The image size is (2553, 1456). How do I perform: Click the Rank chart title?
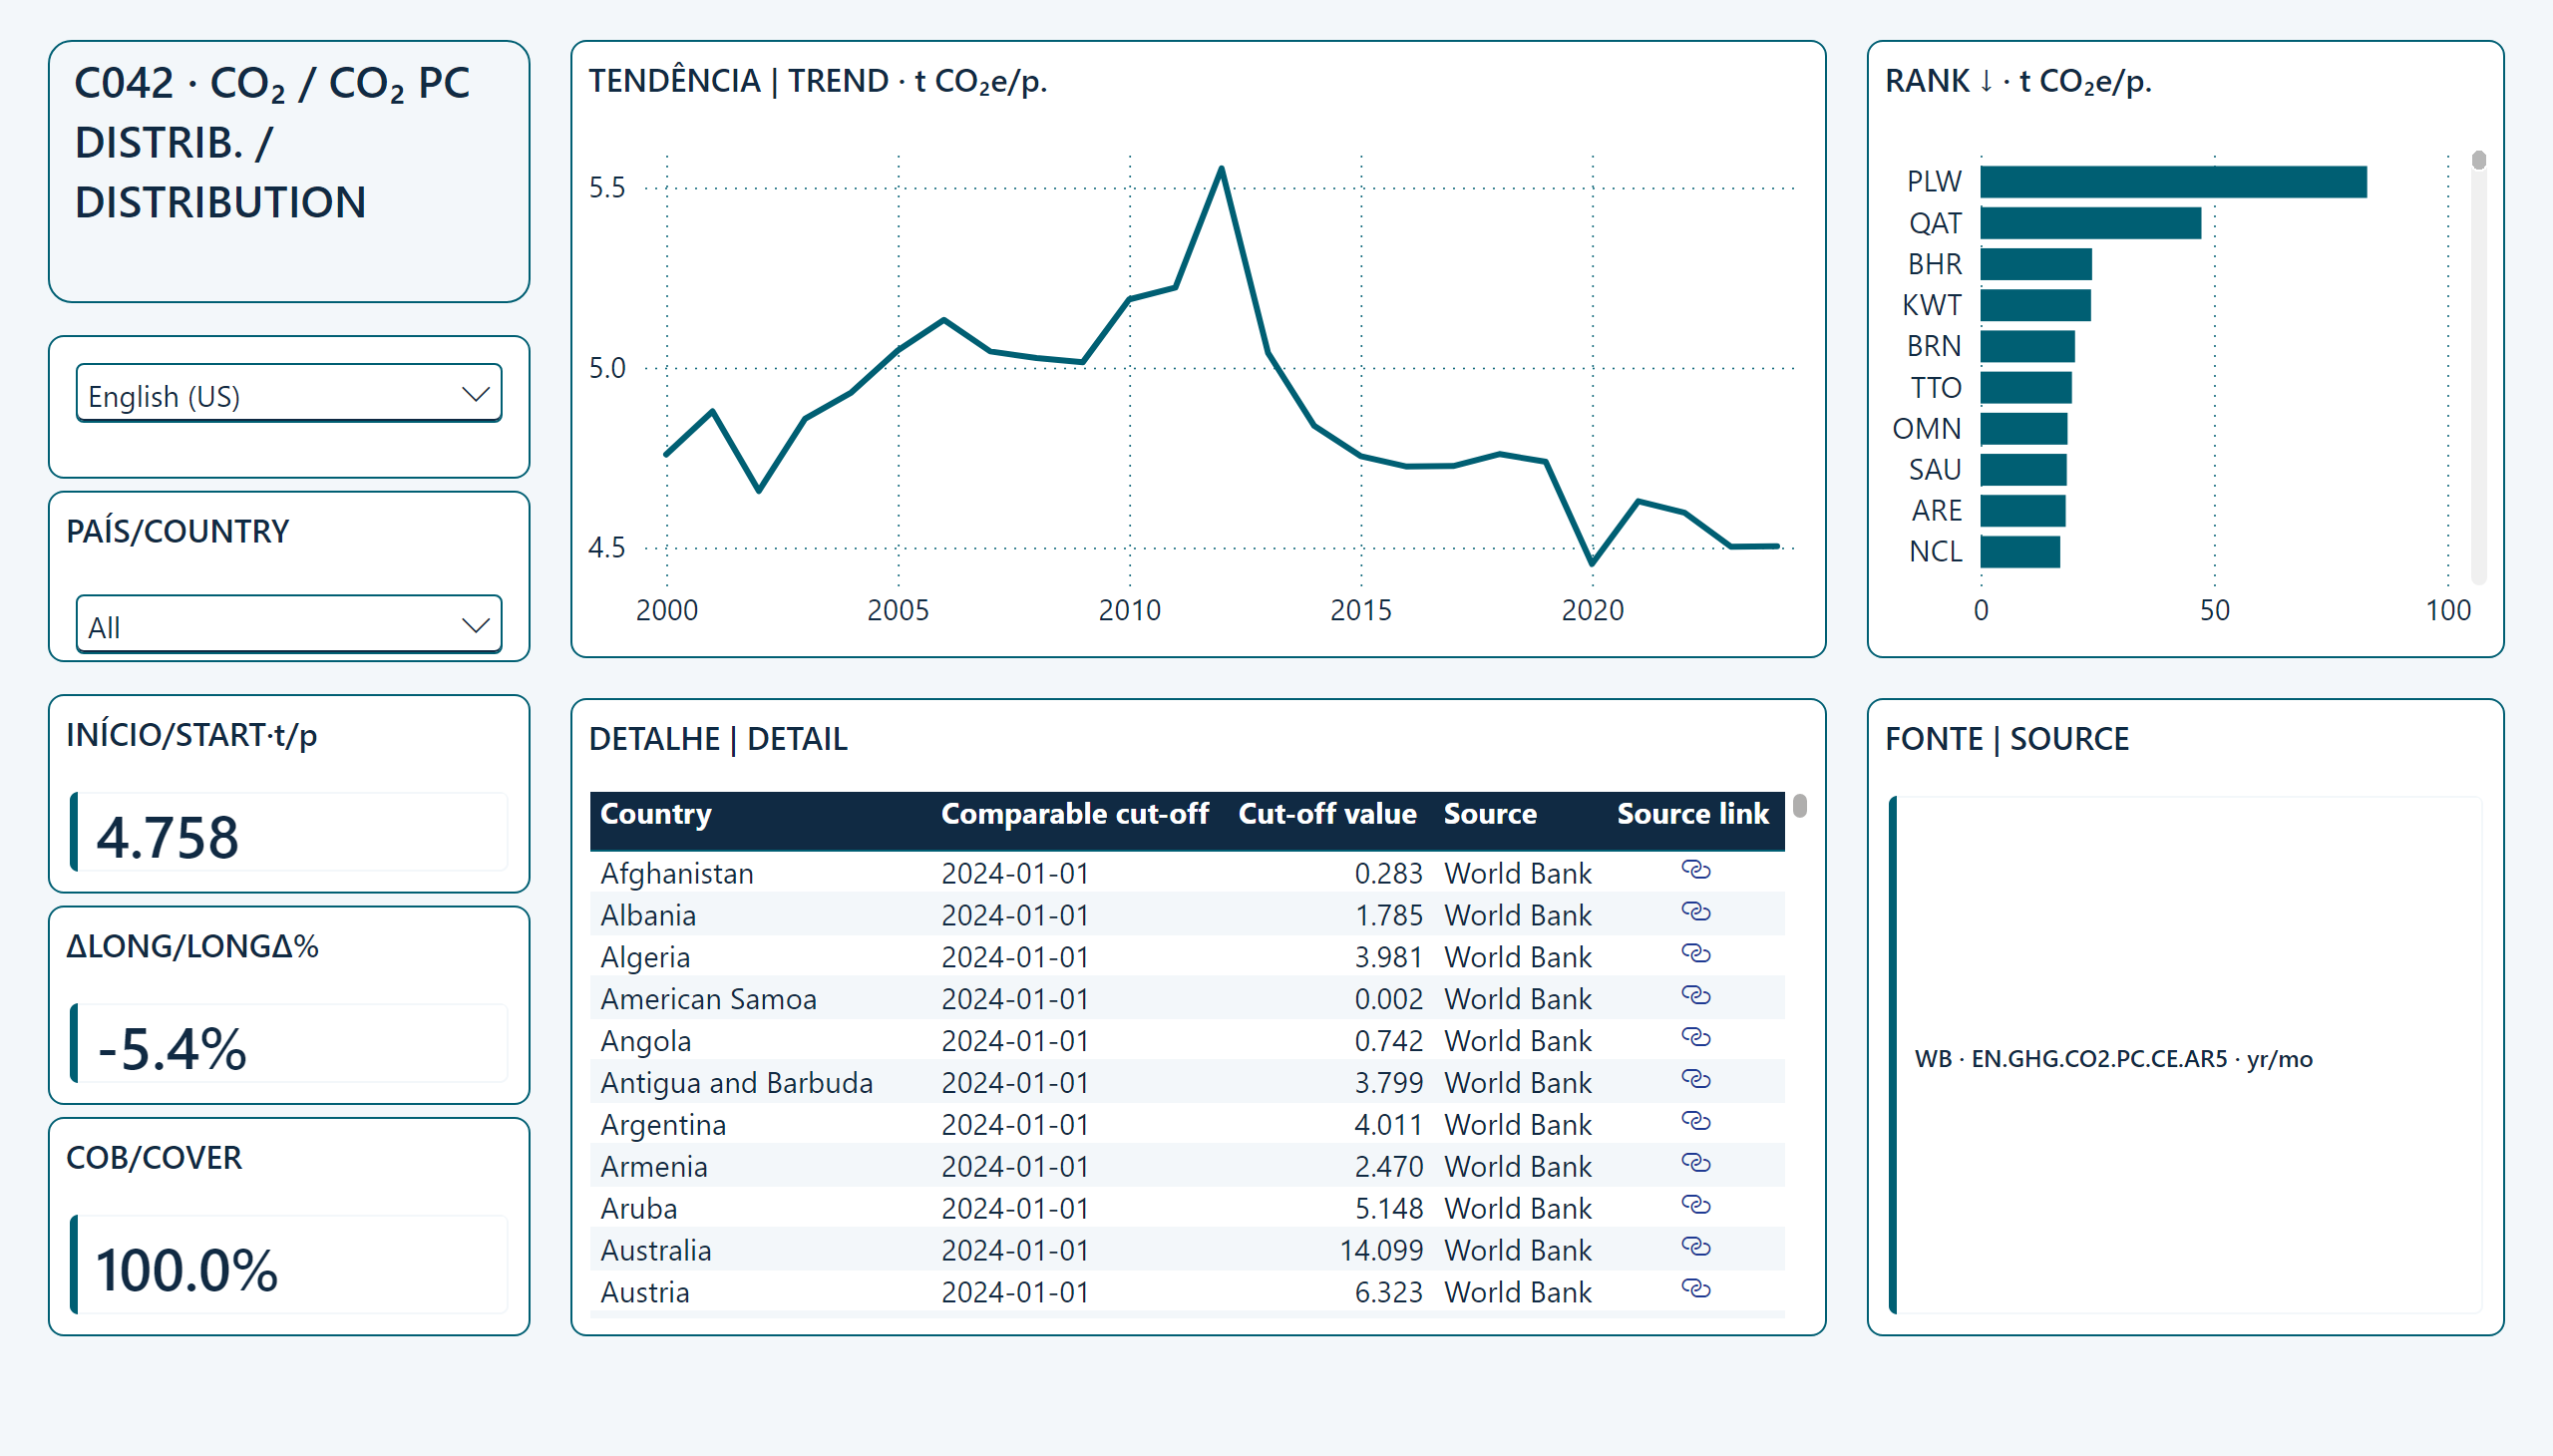(2018, 81)
